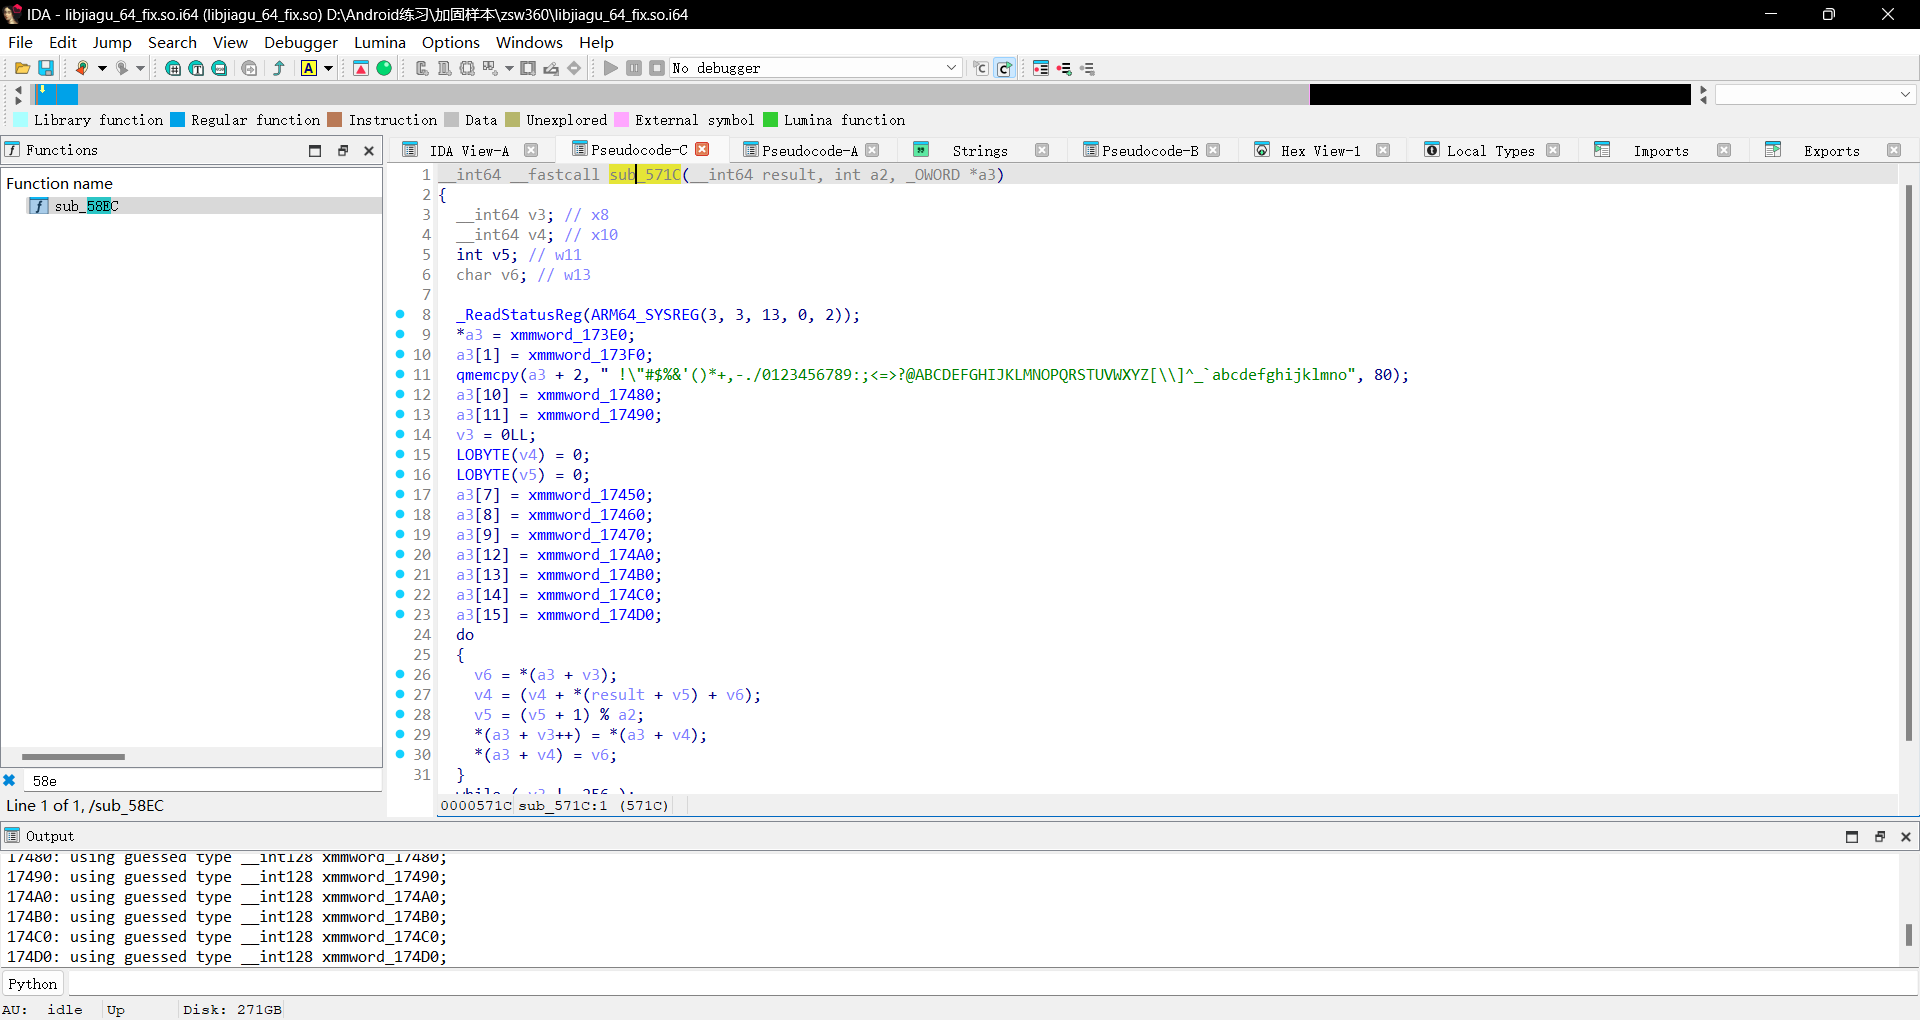Close the Pseudocode-C tab
1920x1020 pixels.
coord(702,149)
